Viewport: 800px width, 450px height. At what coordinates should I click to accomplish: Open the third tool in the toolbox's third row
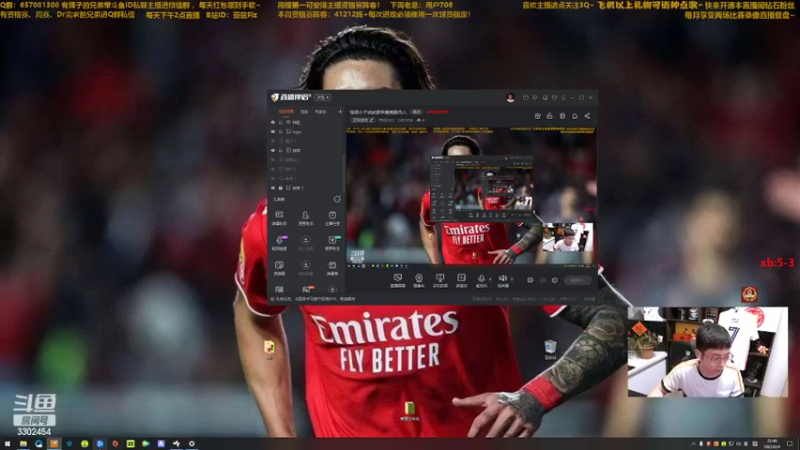tap(332, 268)
